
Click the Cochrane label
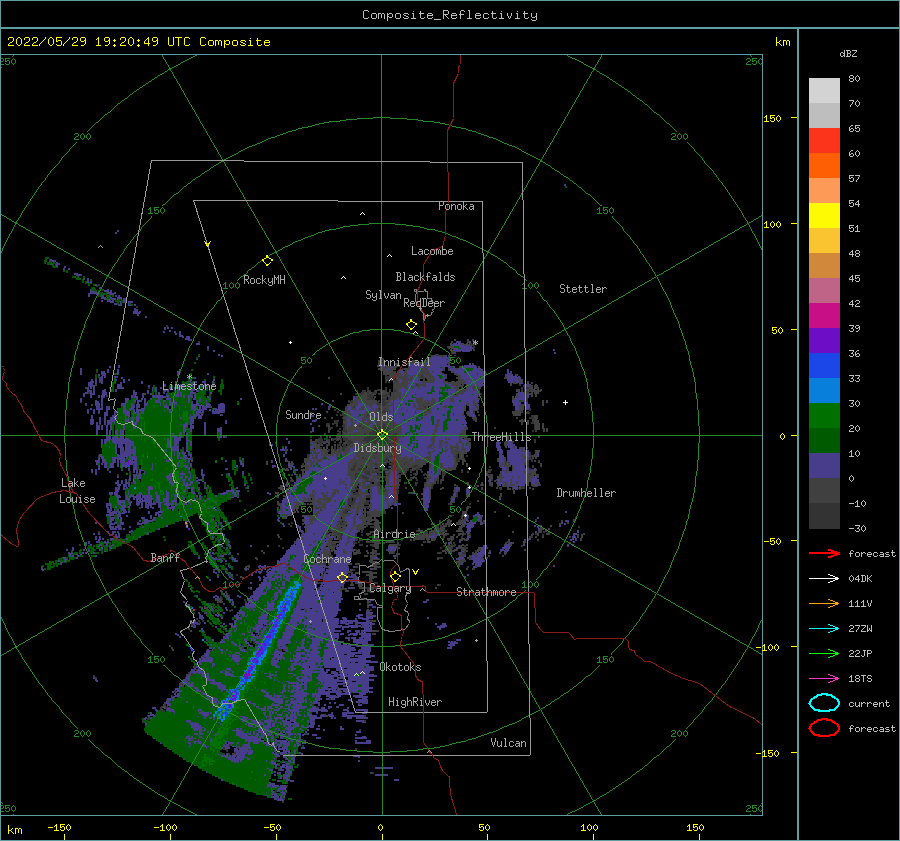click(327, 559)
